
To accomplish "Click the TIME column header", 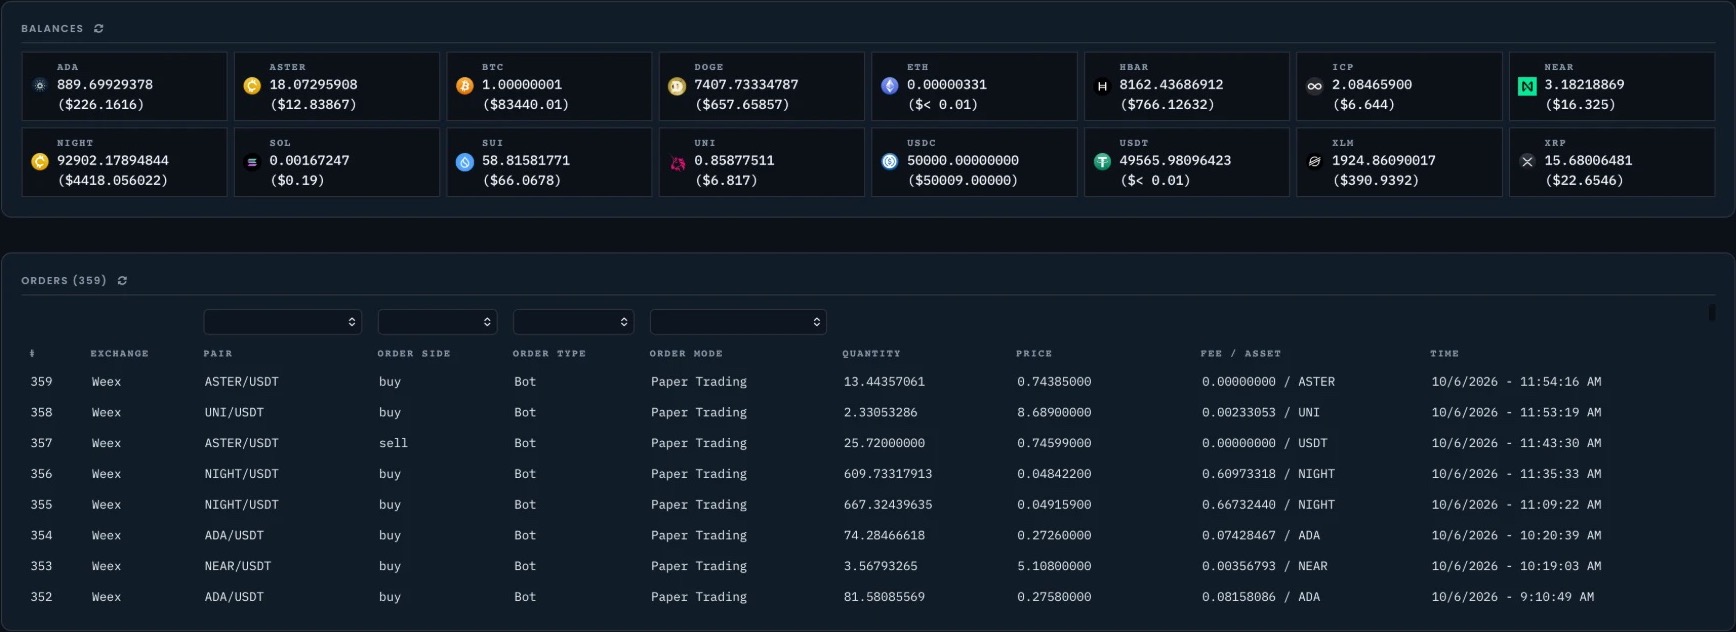I will click(x=1444, y=353).
